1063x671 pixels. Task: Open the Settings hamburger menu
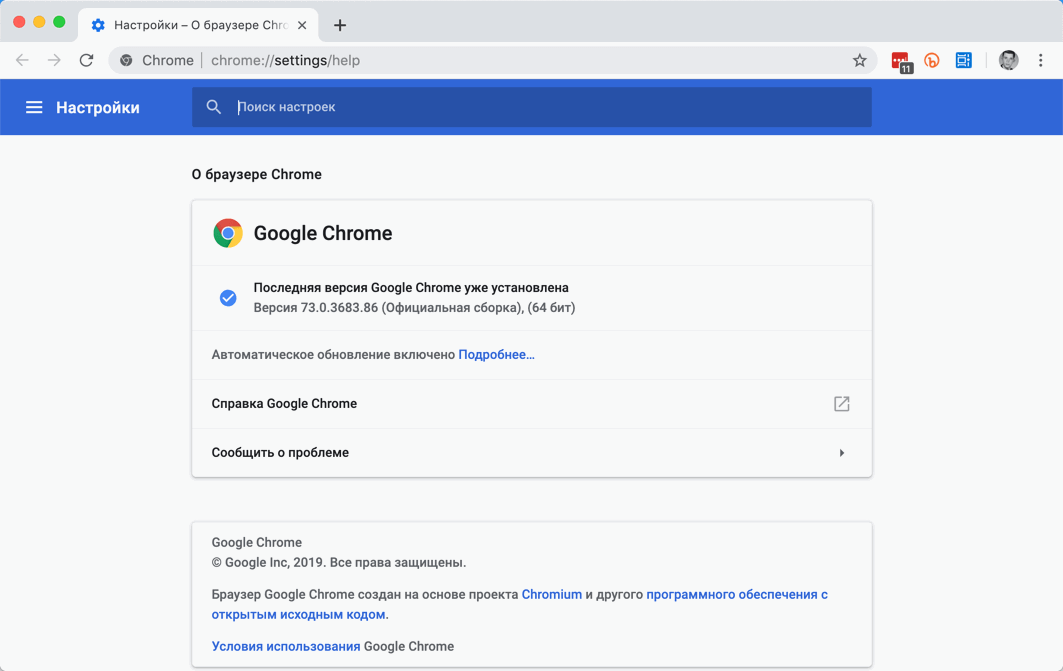tap(34, 107)
